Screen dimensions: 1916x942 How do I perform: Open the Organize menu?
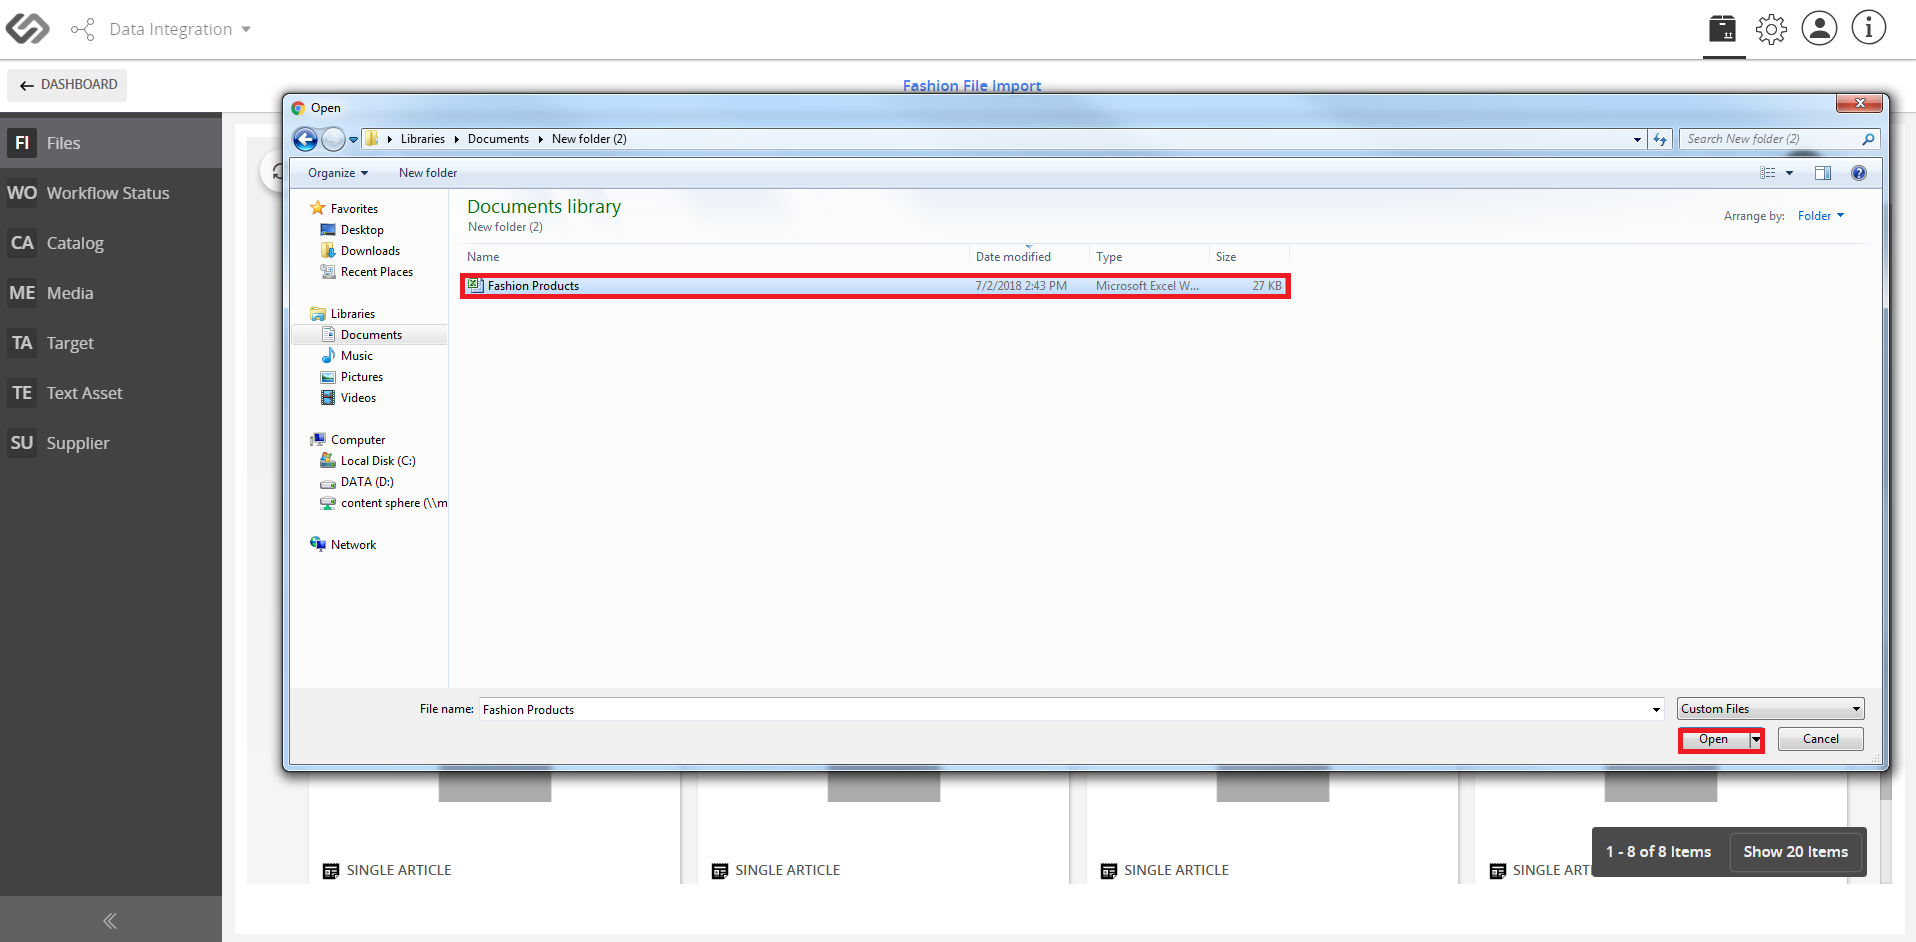pyautogui.click(x=338, y=173)
